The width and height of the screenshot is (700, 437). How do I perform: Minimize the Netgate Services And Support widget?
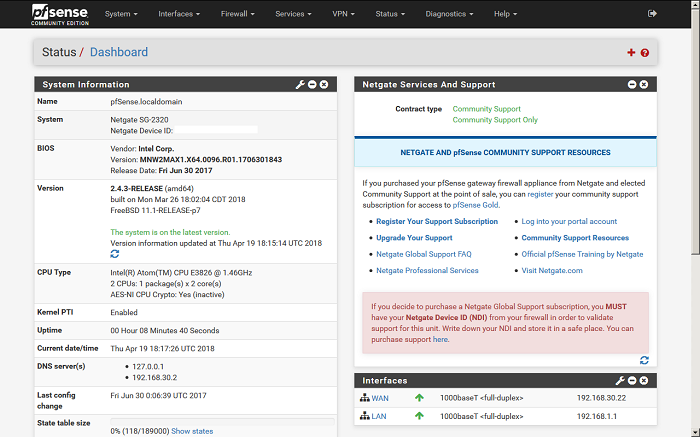pyautogui.click(x=631, y=85)
